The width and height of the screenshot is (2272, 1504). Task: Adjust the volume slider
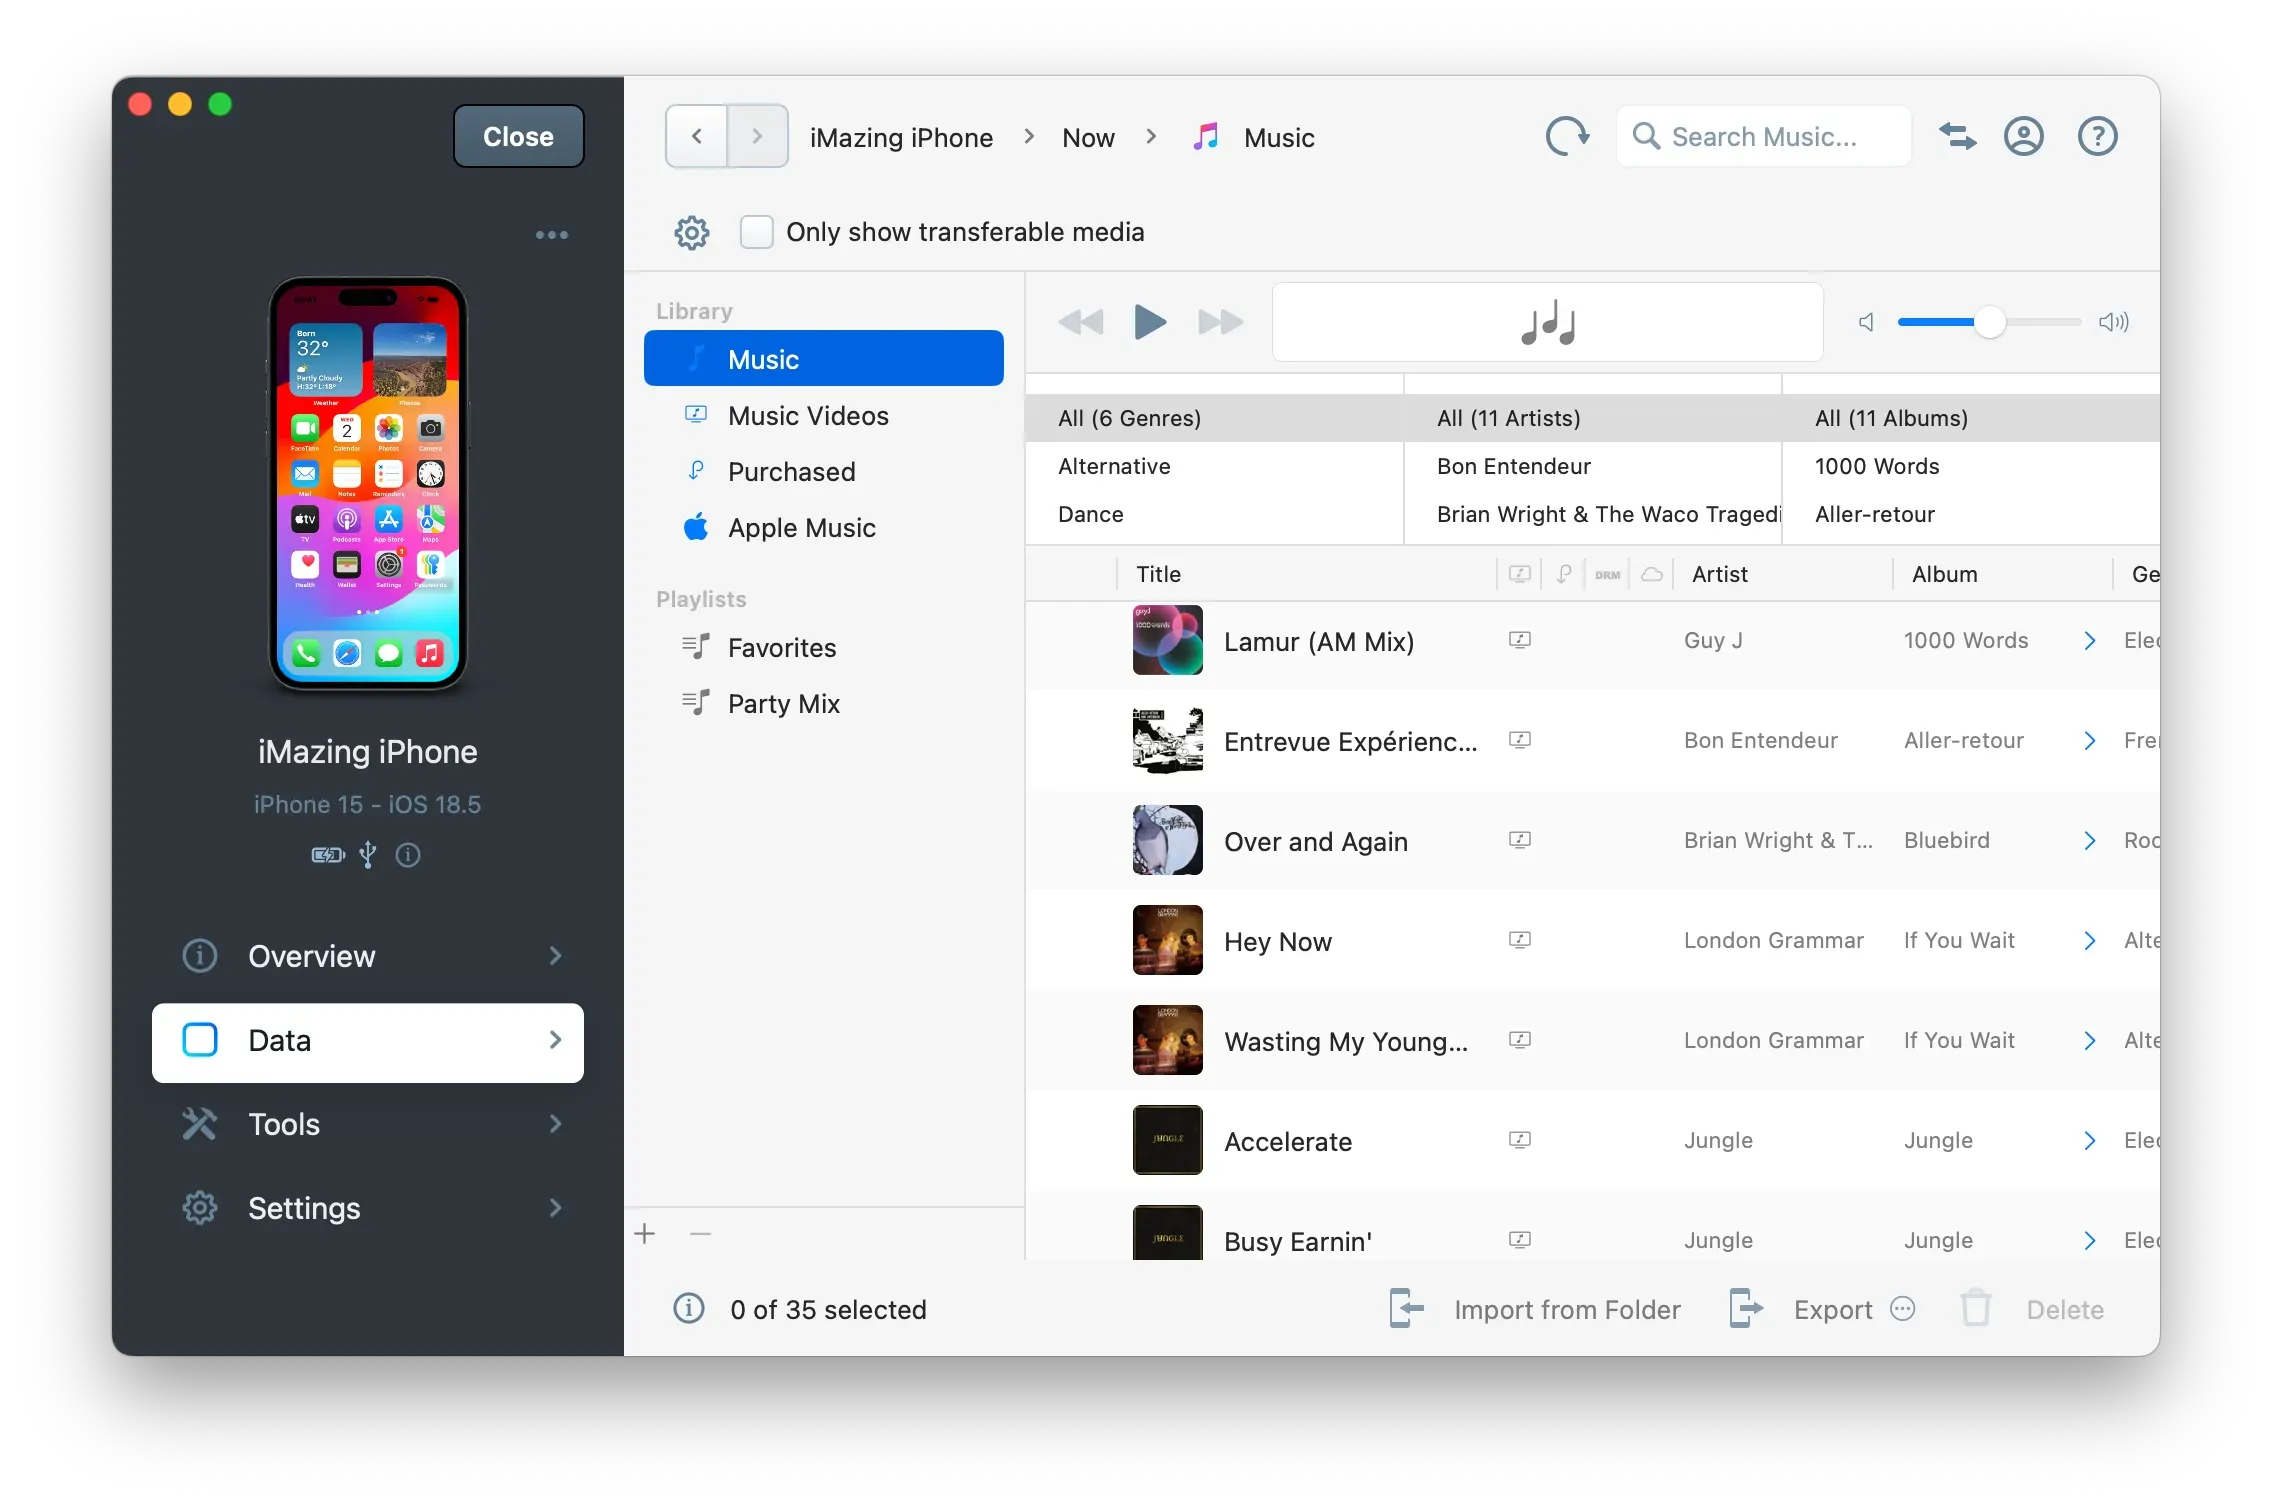1988,322
